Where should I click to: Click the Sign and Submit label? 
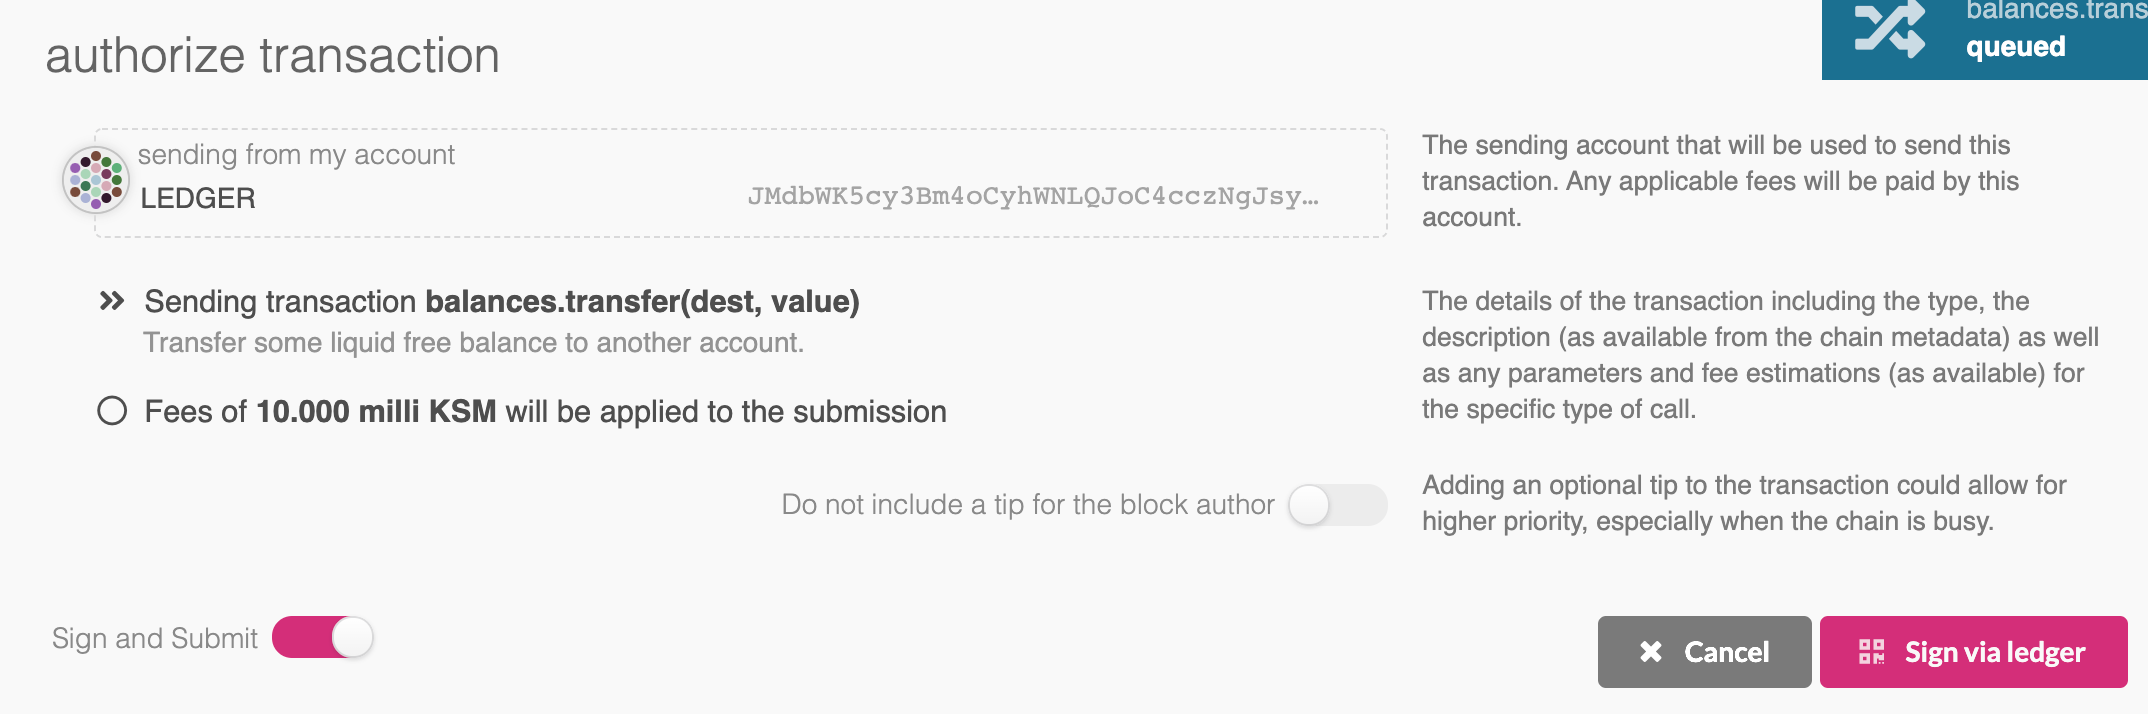pyautogui.click(x=155, y=638)
